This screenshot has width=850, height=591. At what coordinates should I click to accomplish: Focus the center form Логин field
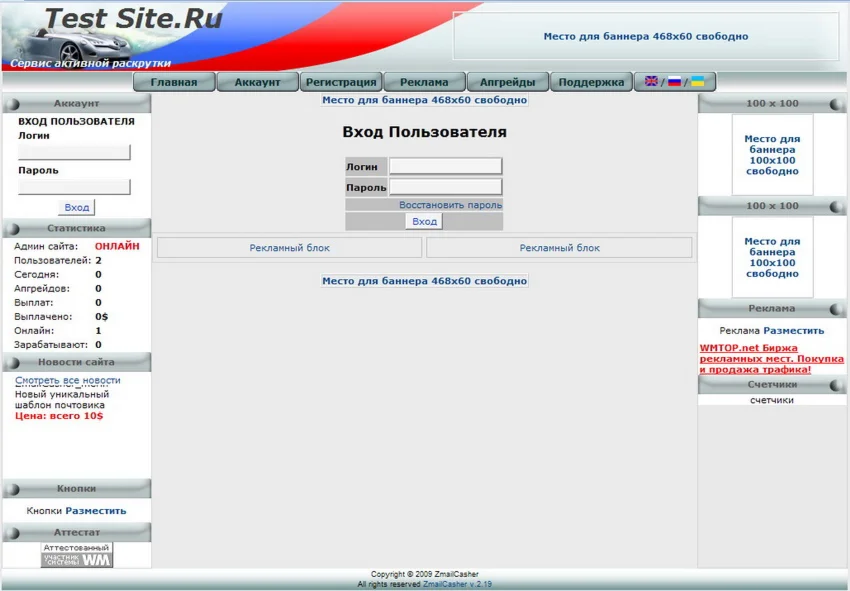[446, 166]
